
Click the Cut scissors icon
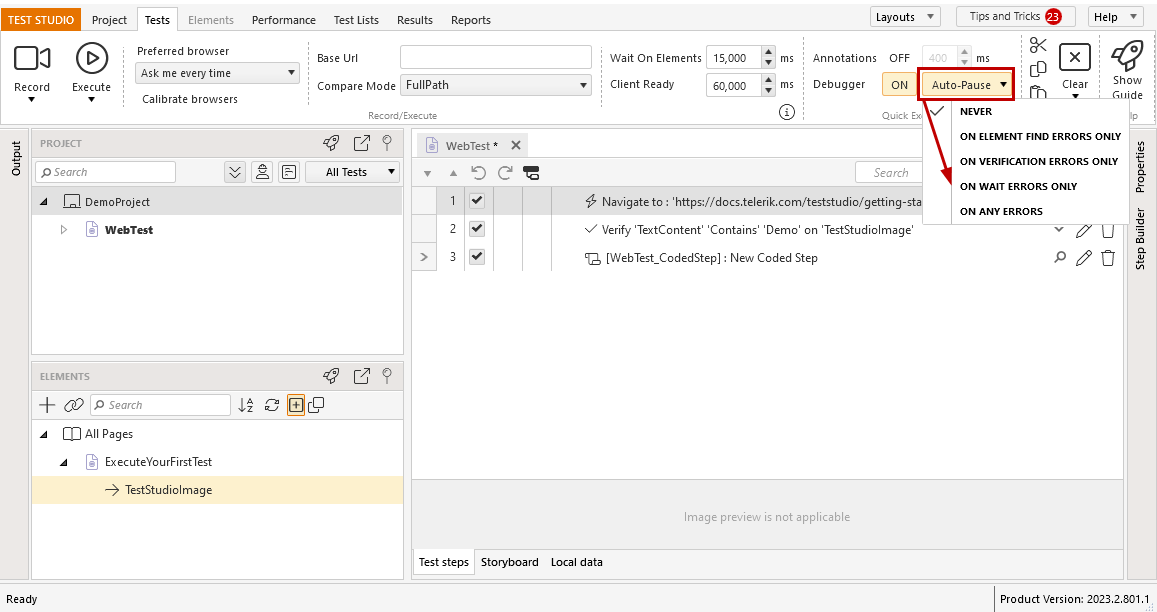coord(1038,46)
